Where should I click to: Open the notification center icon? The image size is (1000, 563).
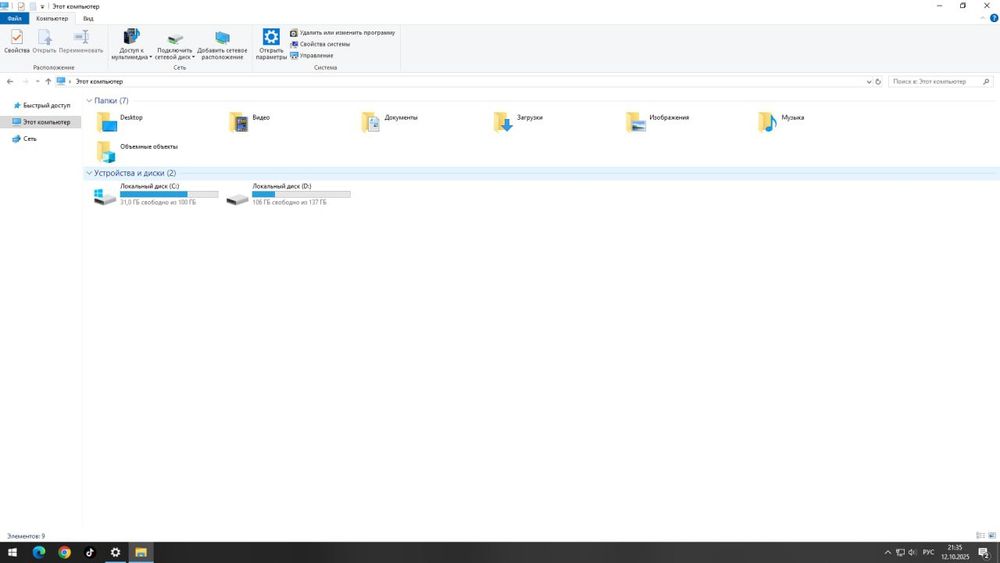pyautogui.click(x=985, y=552)
